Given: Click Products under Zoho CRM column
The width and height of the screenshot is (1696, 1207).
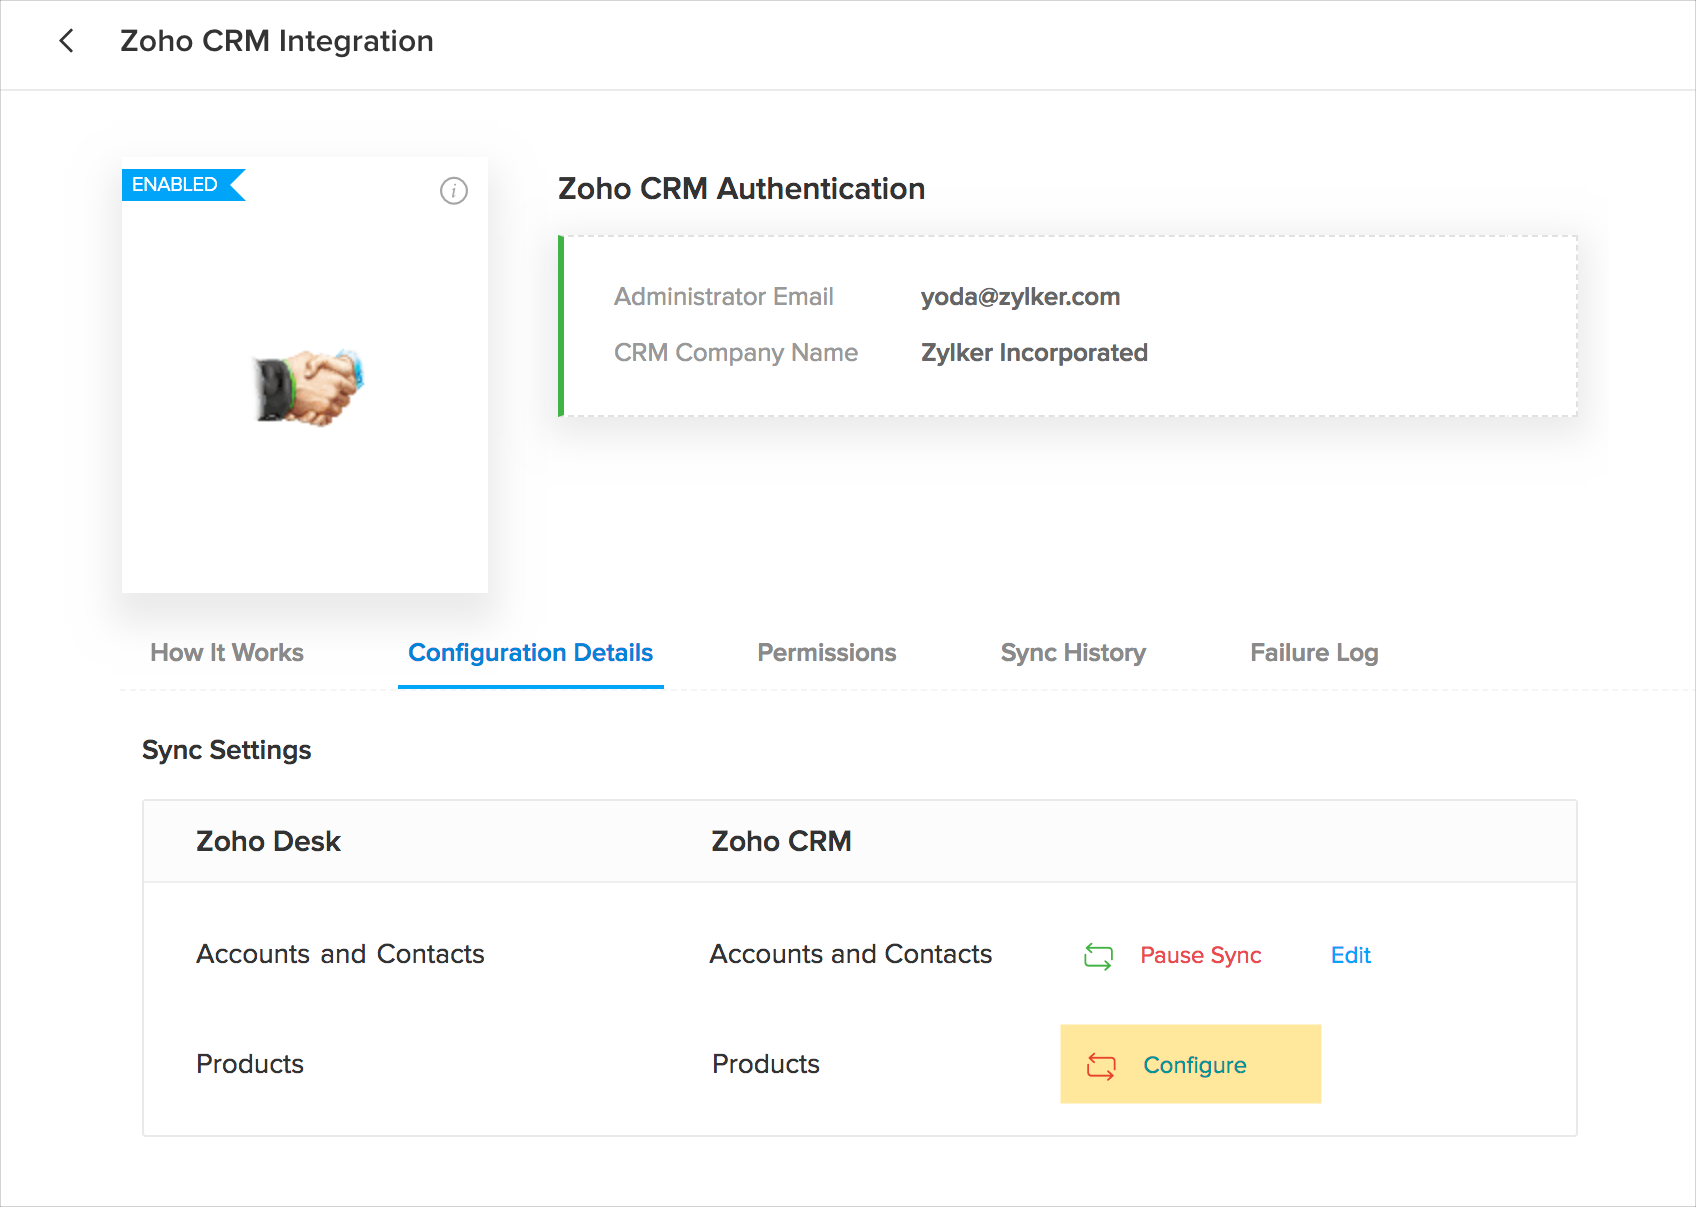Looking at the screenshot, I should 766,1064.
